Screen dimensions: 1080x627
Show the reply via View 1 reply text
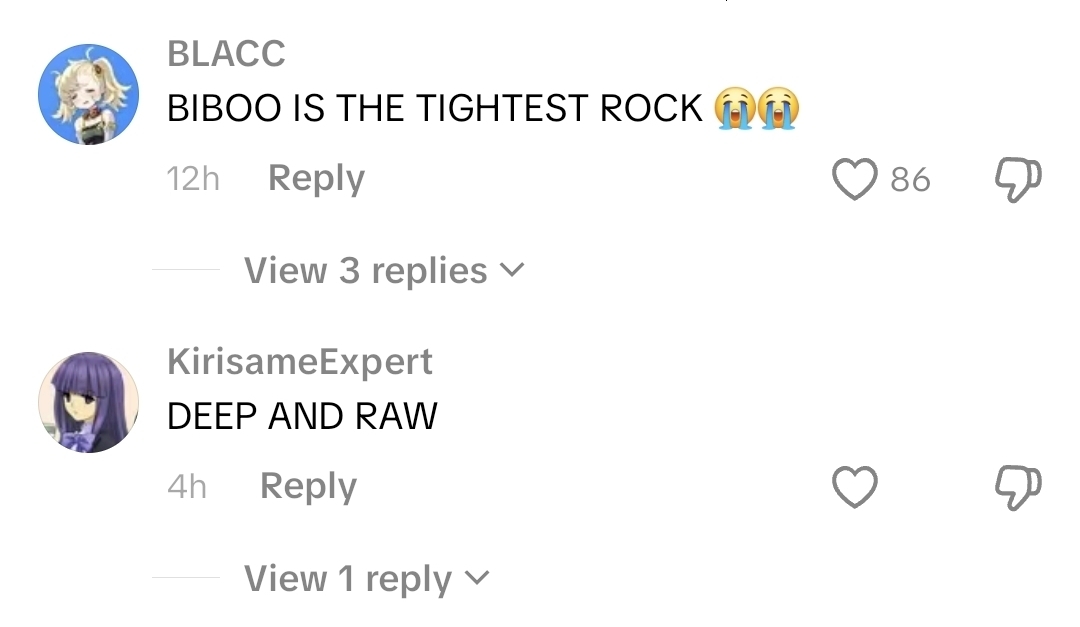coord(348,578)
